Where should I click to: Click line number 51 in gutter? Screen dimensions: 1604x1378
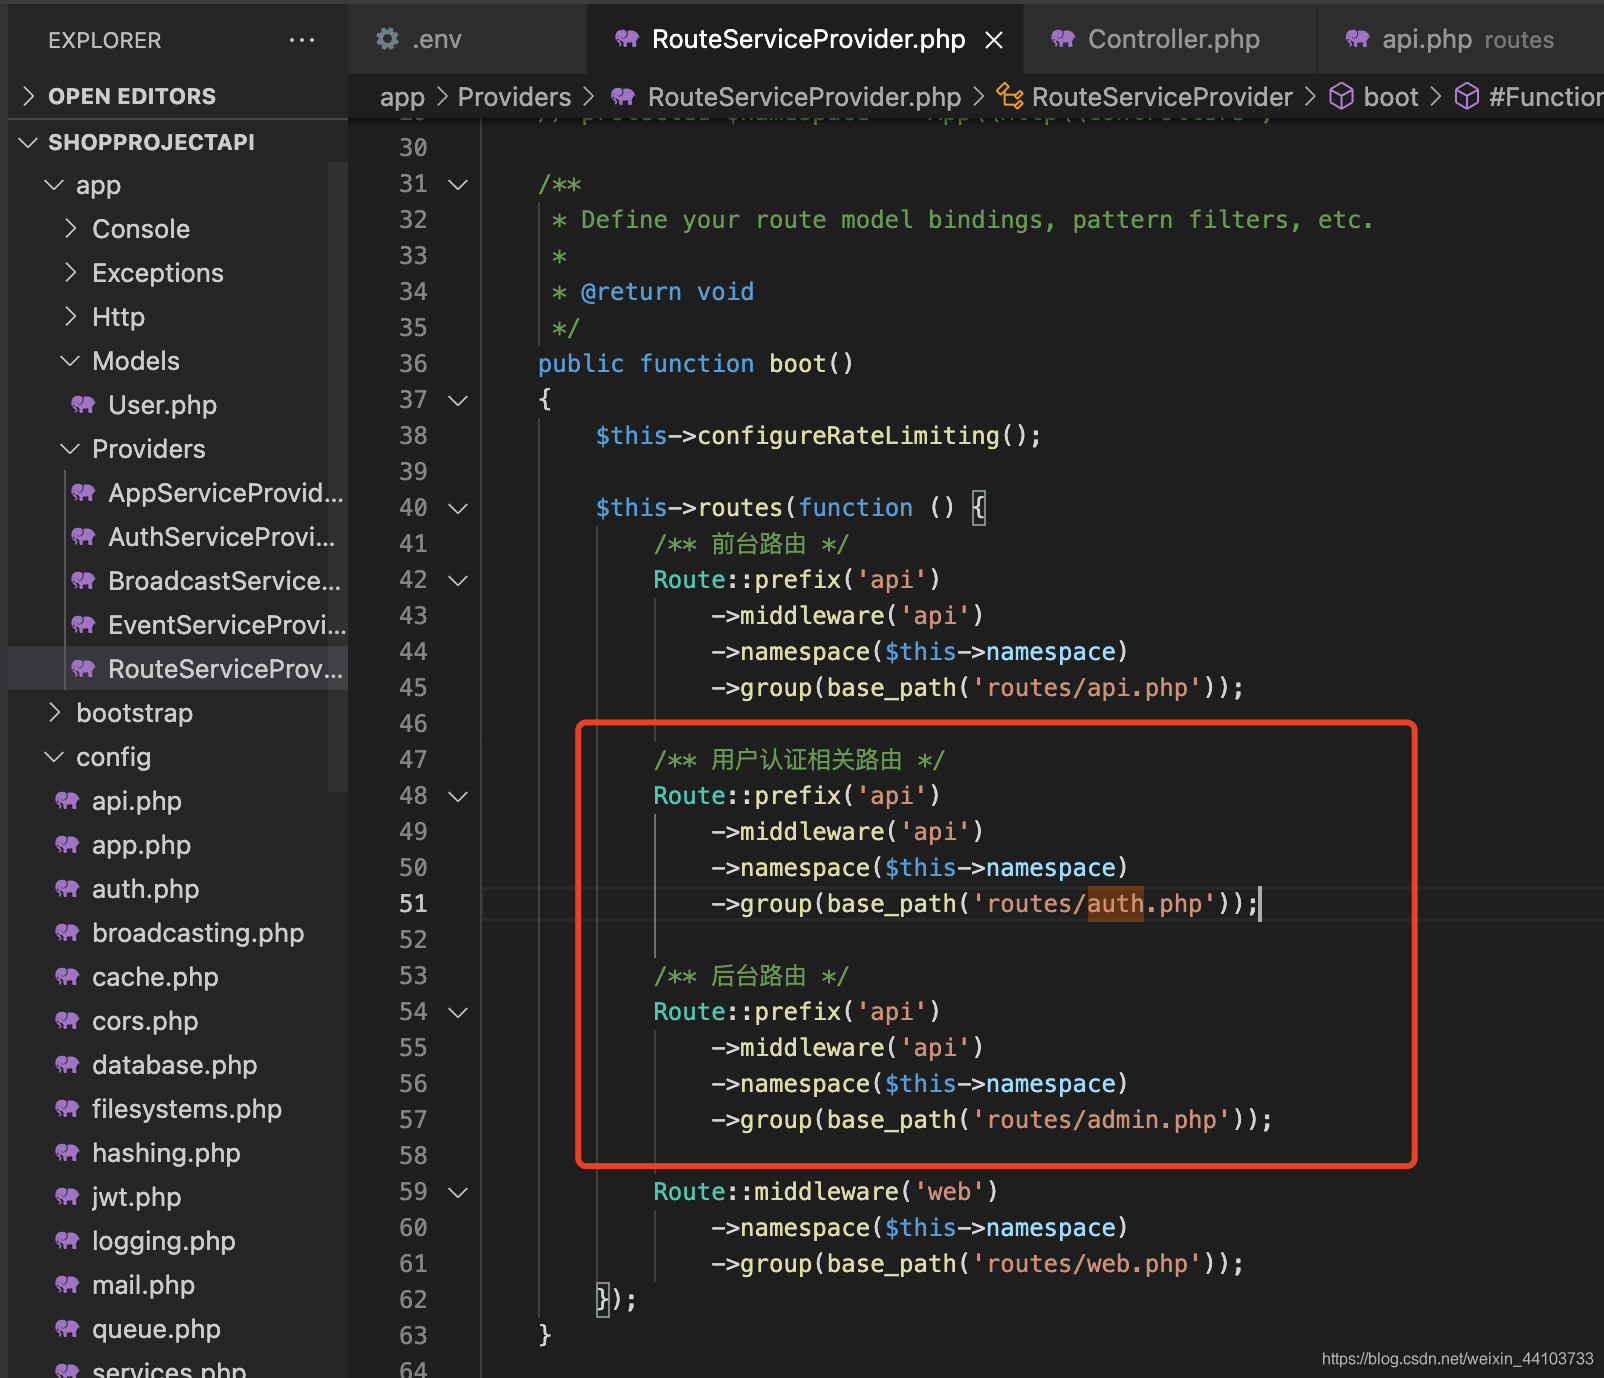click(x=413, y=904)
